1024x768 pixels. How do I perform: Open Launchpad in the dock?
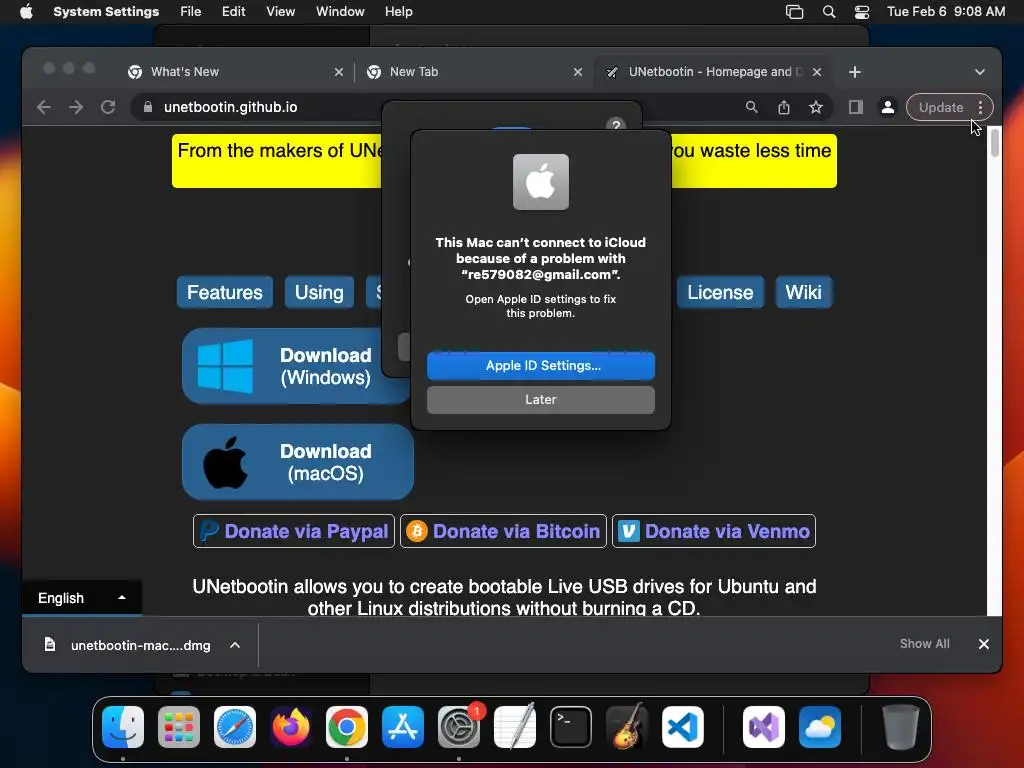point(179,727)
